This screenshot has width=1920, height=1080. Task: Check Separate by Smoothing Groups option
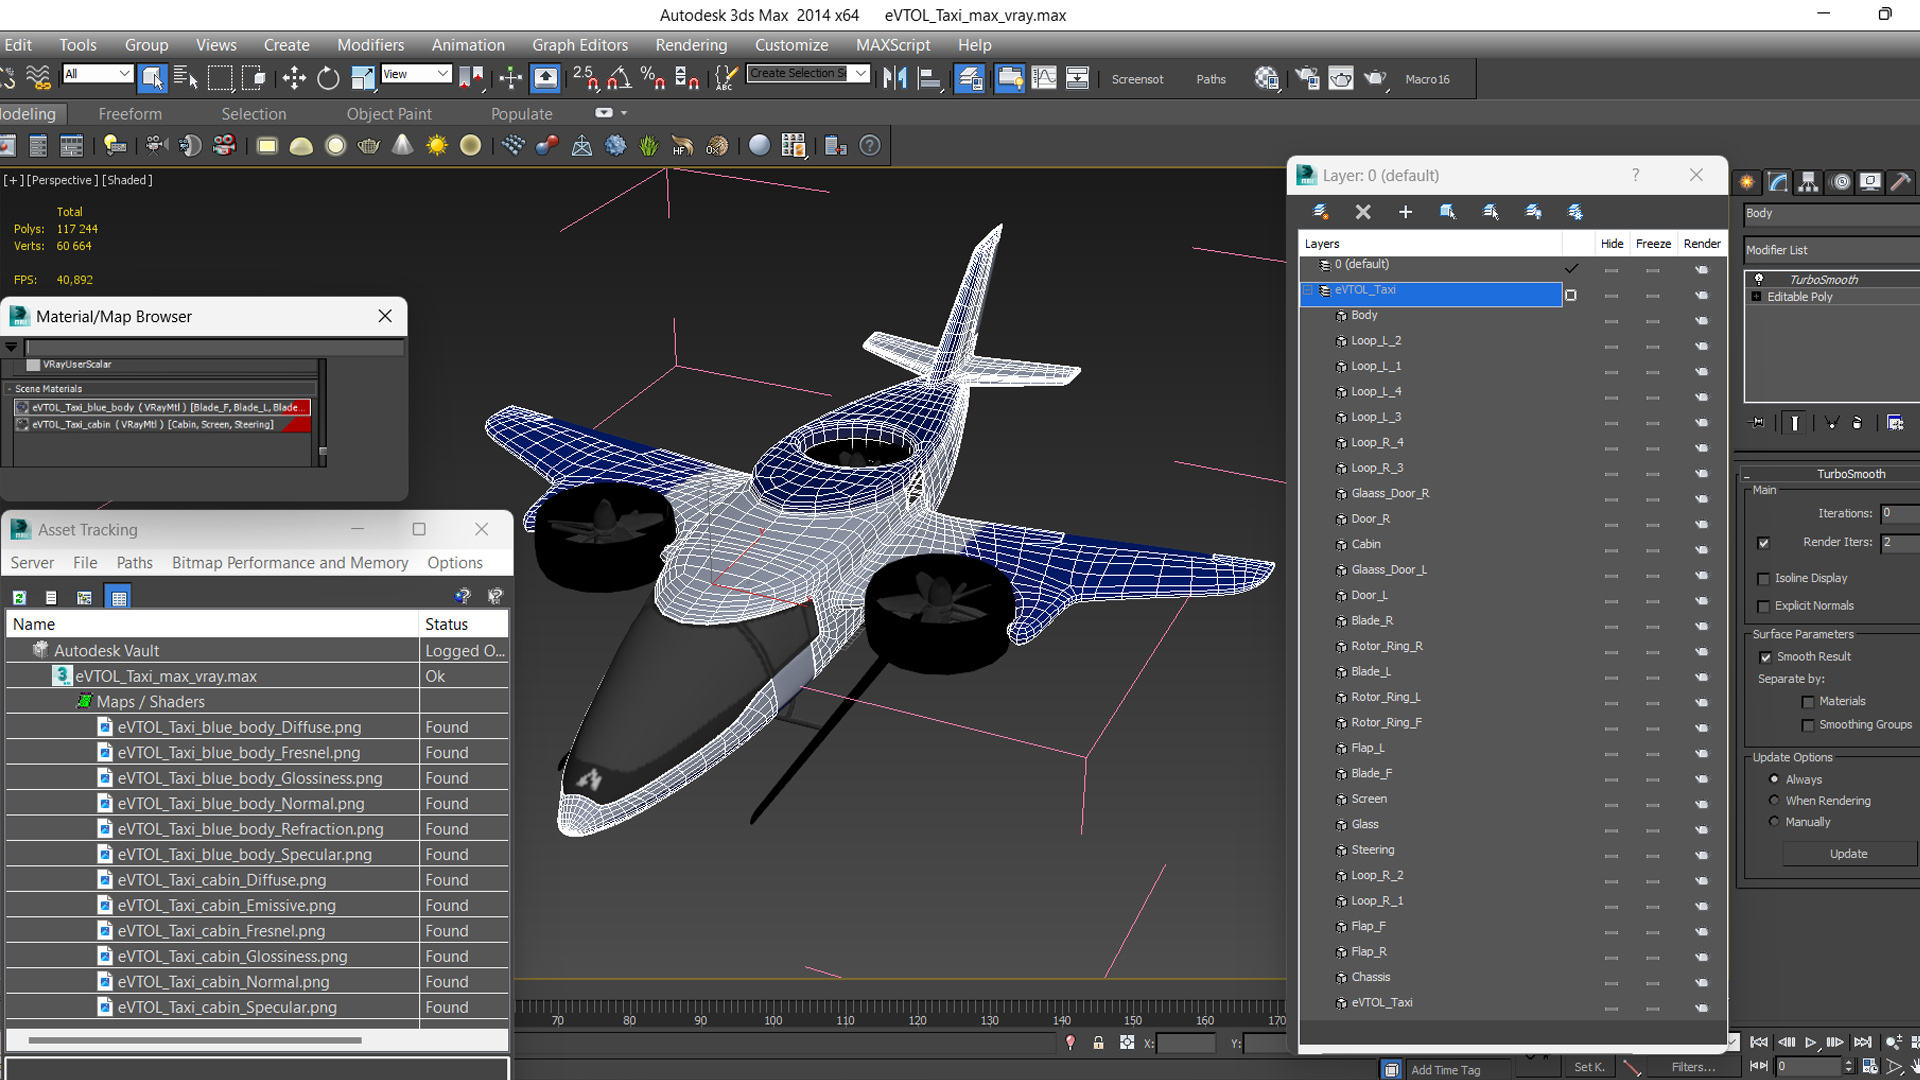(1808, 726)
